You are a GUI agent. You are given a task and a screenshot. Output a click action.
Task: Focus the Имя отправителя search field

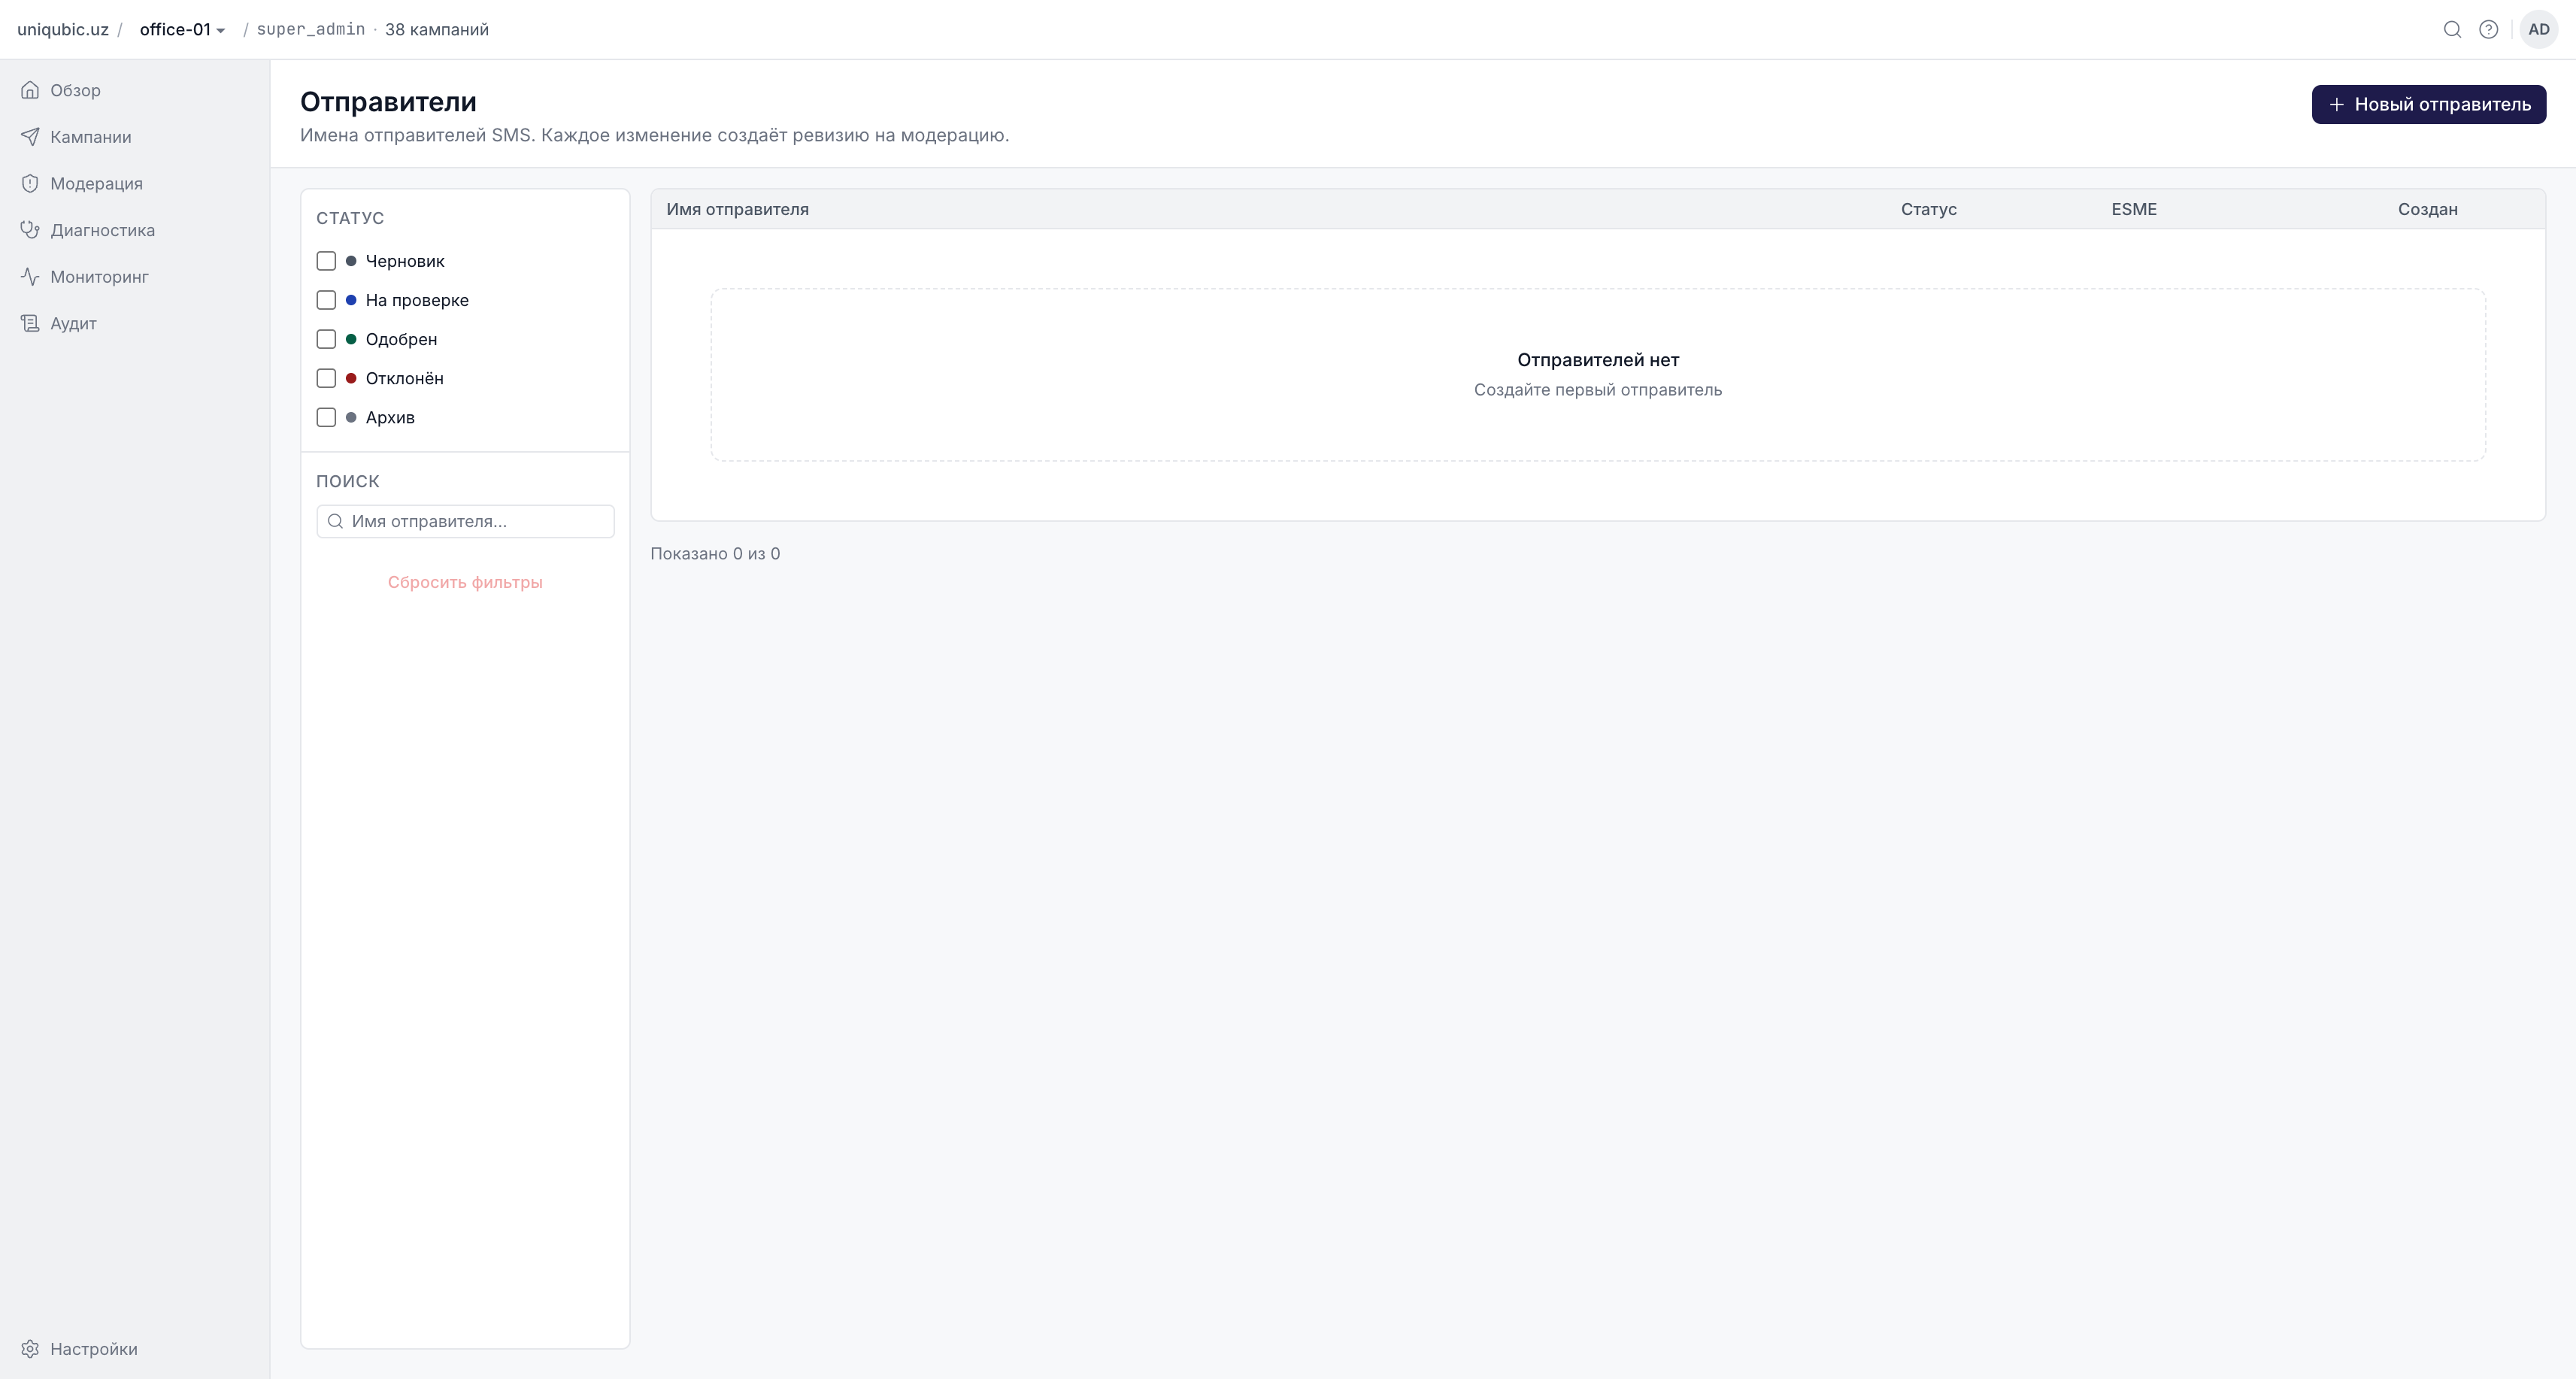pyautogui.click(x=465, y=521)
